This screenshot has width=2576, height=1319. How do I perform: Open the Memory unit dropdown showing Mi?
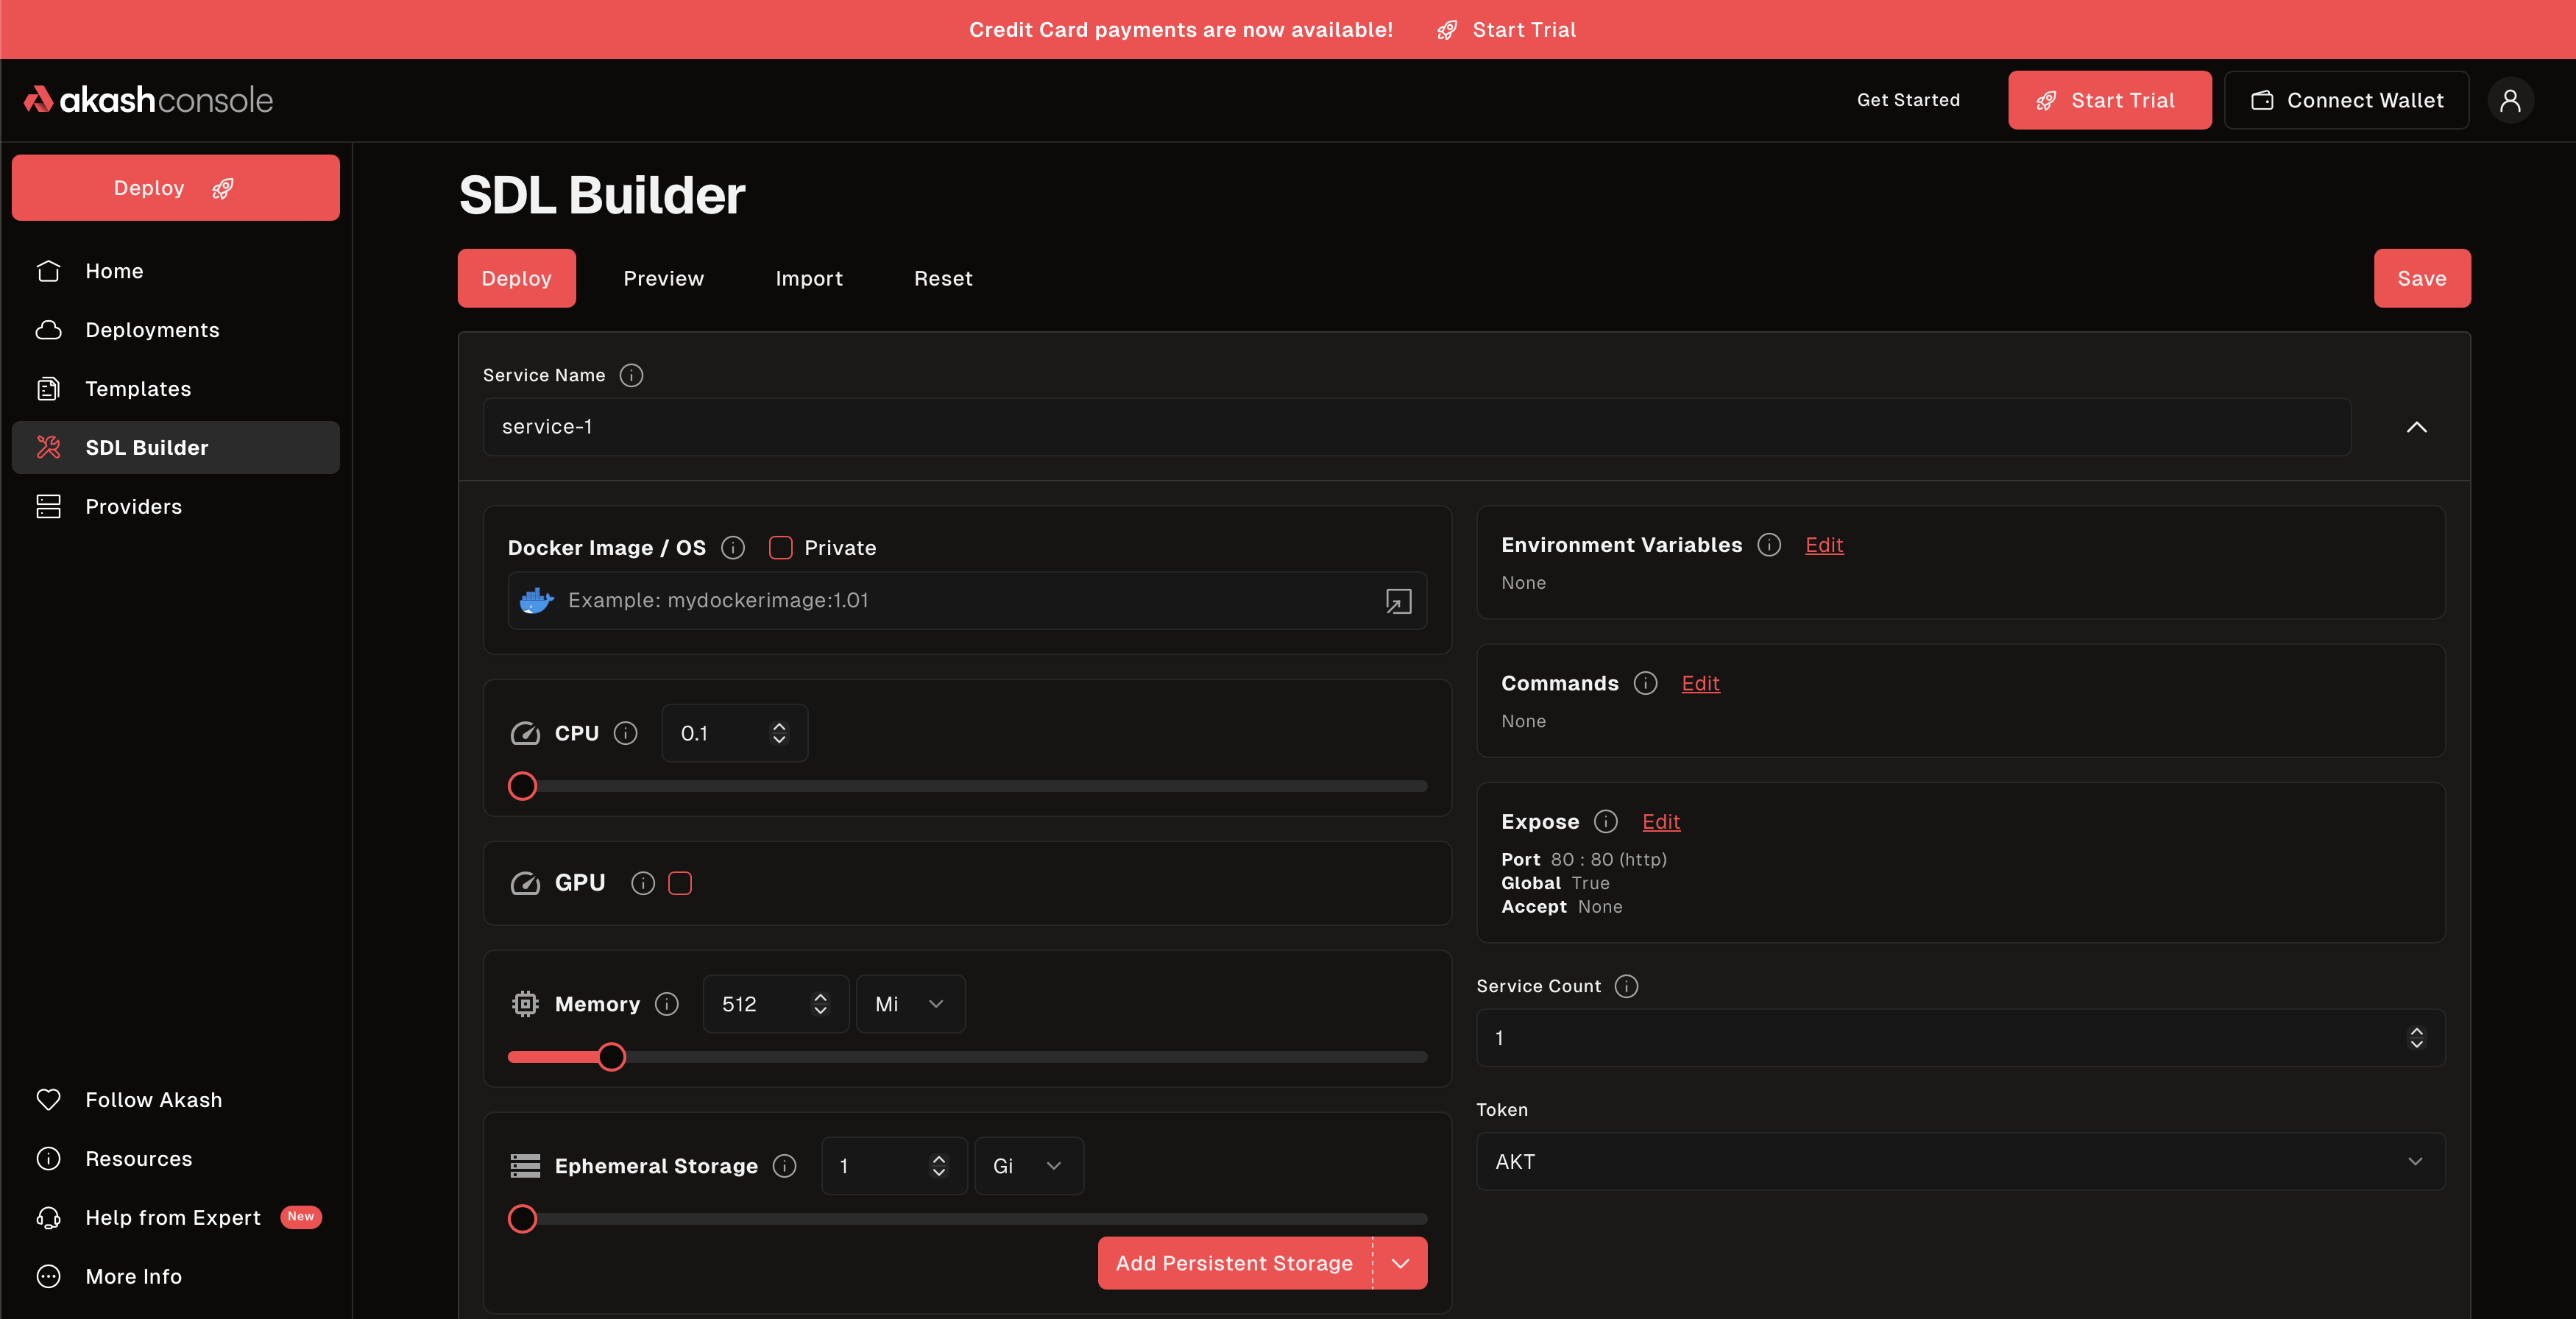coord(909,1004)
